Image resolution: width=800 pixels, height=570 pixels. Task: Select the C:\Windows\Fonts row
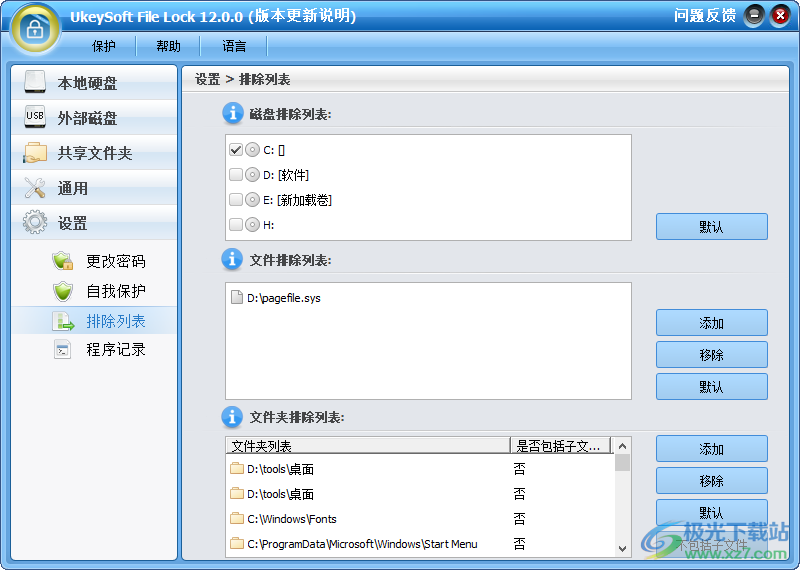click(420, 519)
